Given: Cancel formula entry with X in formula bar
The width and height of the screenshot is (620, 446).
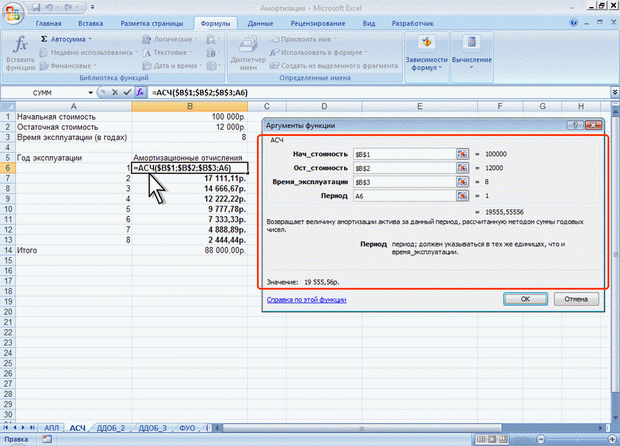Looking at the screenshot, I should 113,91.
